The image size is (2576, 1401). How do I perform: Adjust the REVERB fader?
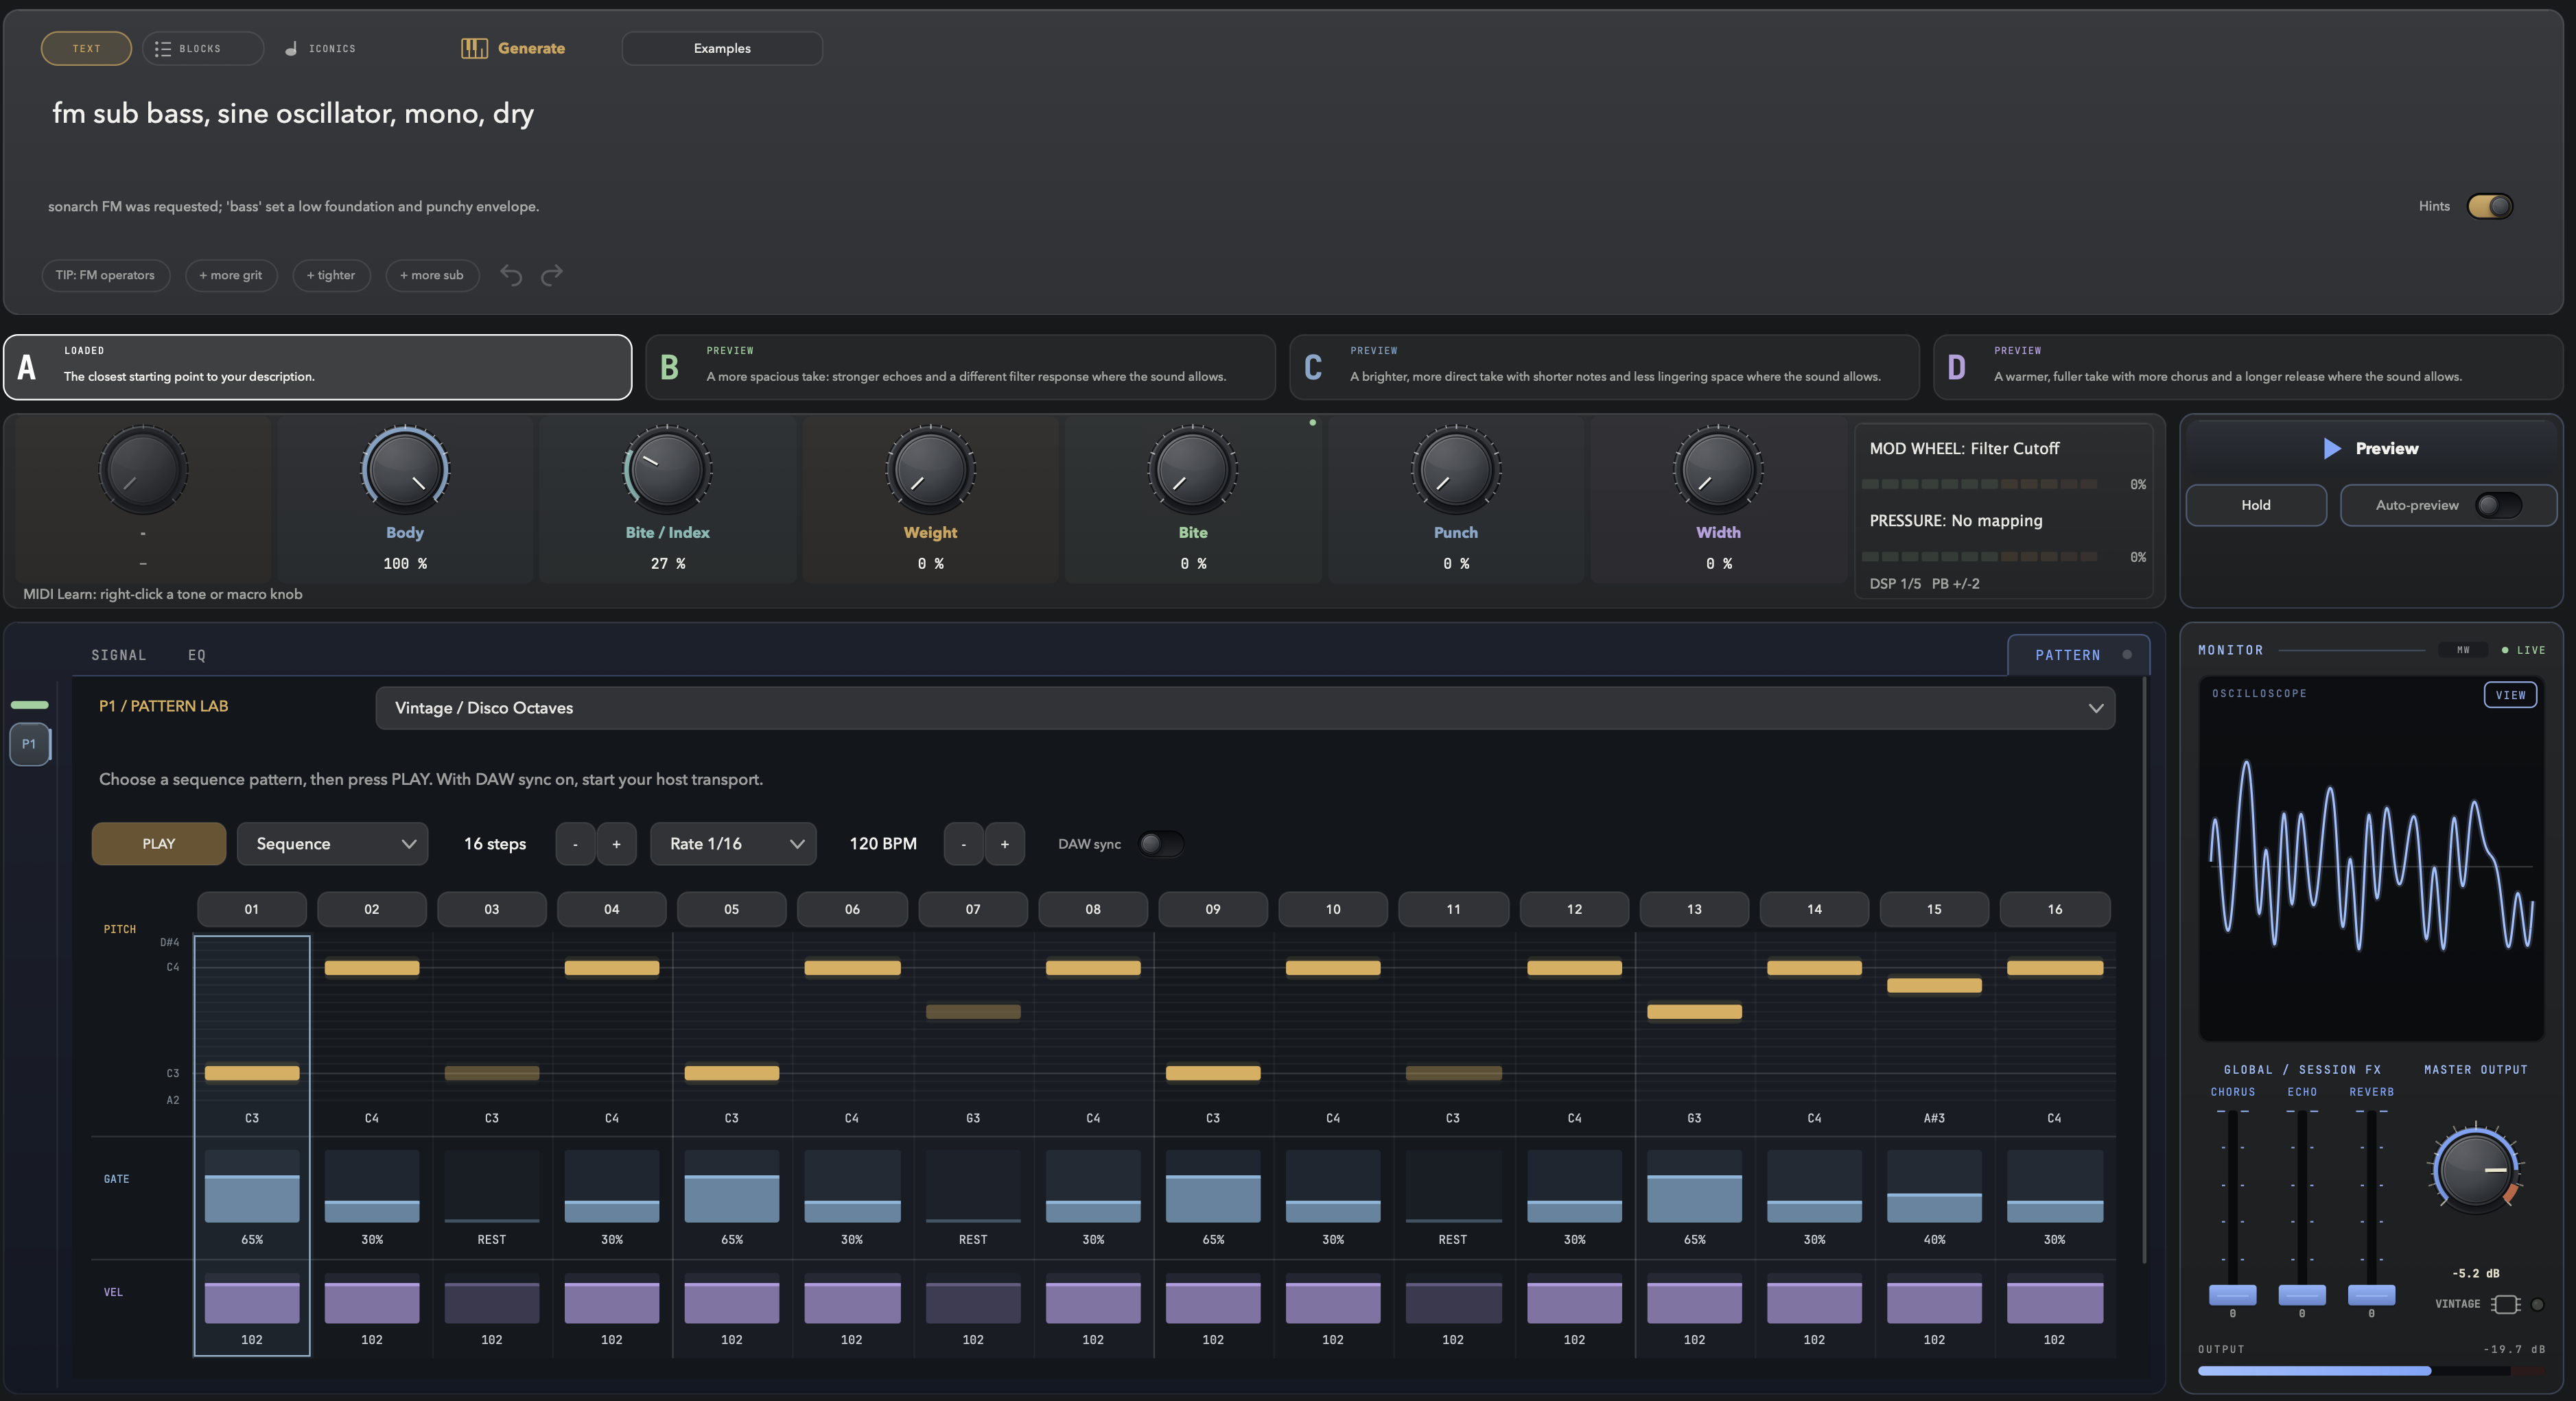point(2371,1295)
